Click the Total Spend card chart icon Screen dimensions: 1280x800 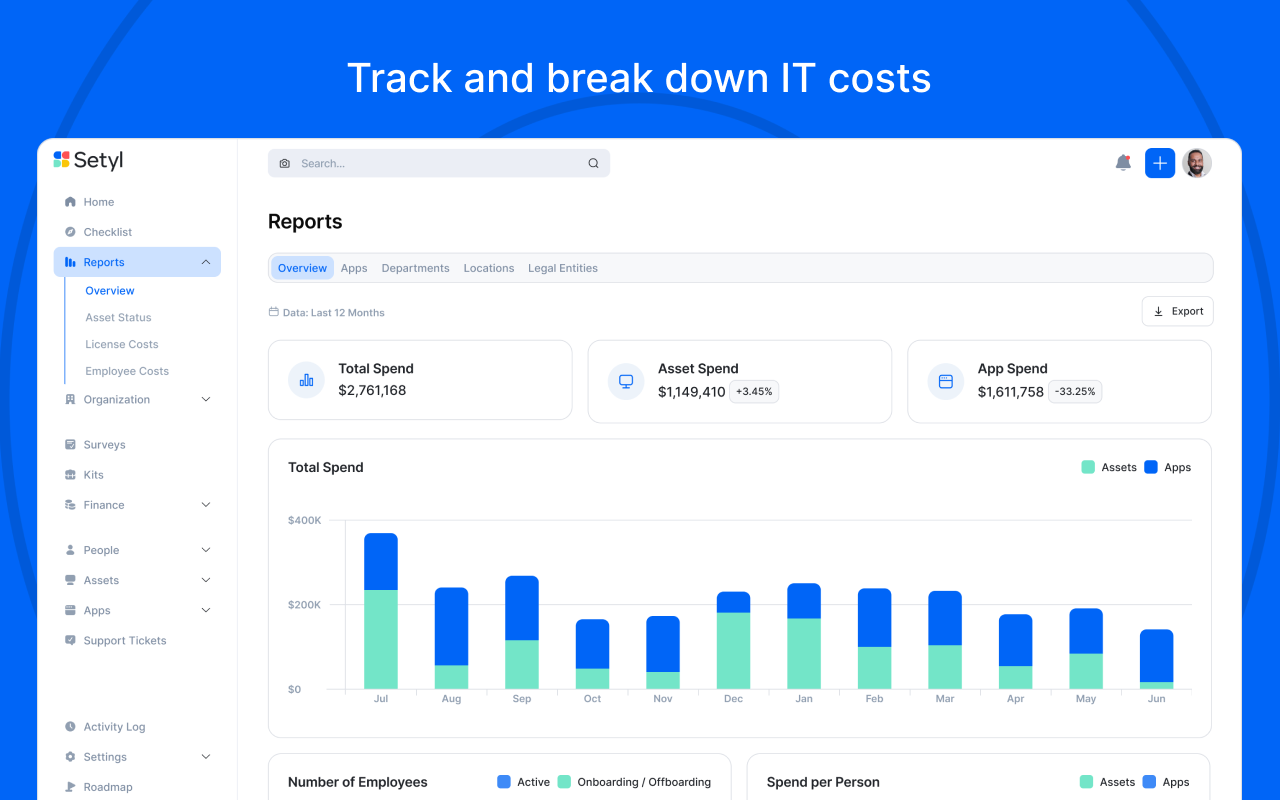coord(306,380)
